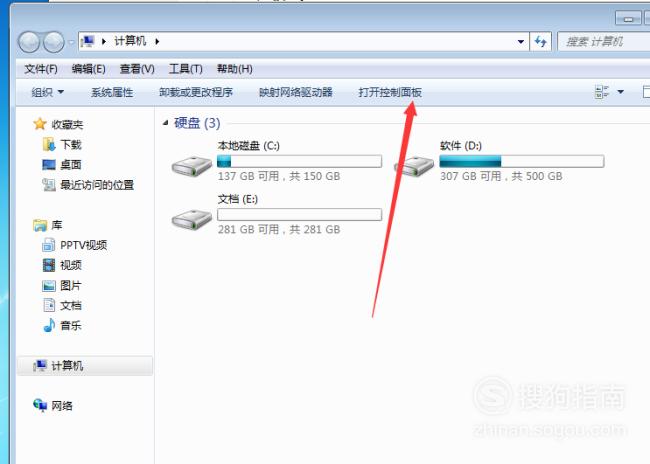The width and height of the screenshot is (650, 464).
Task: Select the 本地磁盘 (C:) drive icon
Action: 192,165
